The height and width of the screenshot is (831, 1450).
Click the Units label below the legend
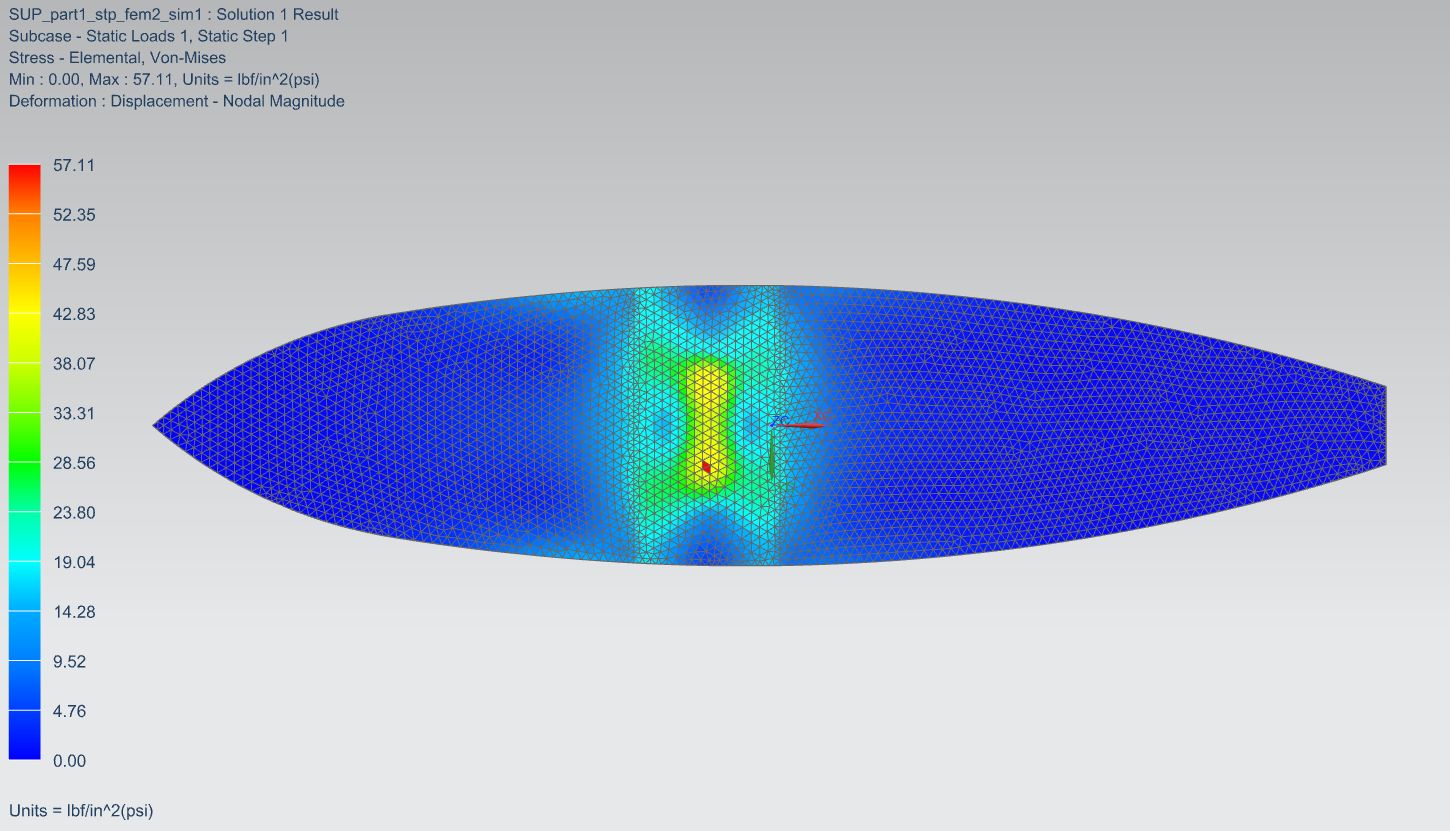click(x=81, y=811)
